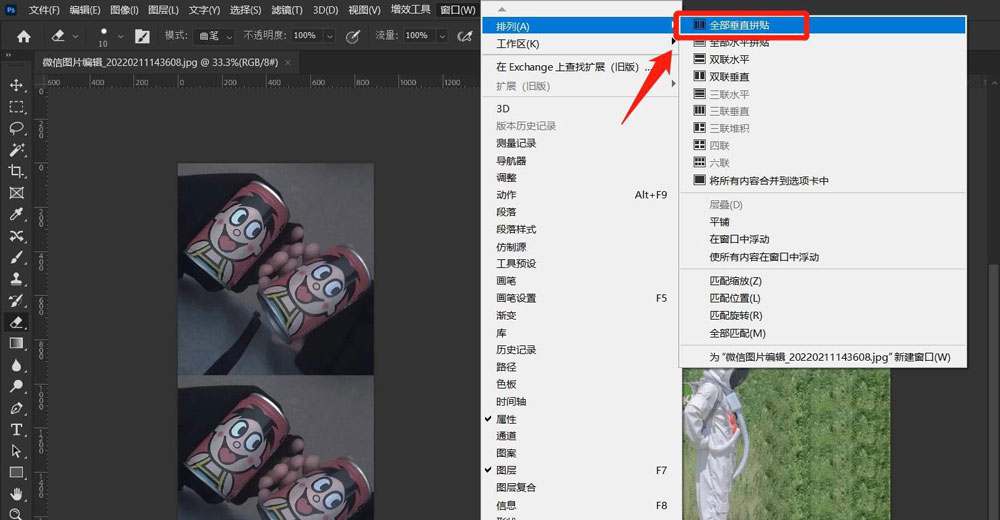Open the 滤镜(T) menu
Screen dimensions: 1000x520
[x=287, y=10]
